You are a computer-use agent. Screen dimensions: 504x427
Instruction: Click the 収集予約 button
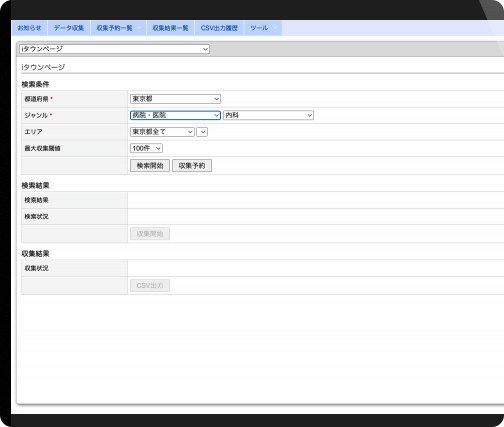coord(192,166)
